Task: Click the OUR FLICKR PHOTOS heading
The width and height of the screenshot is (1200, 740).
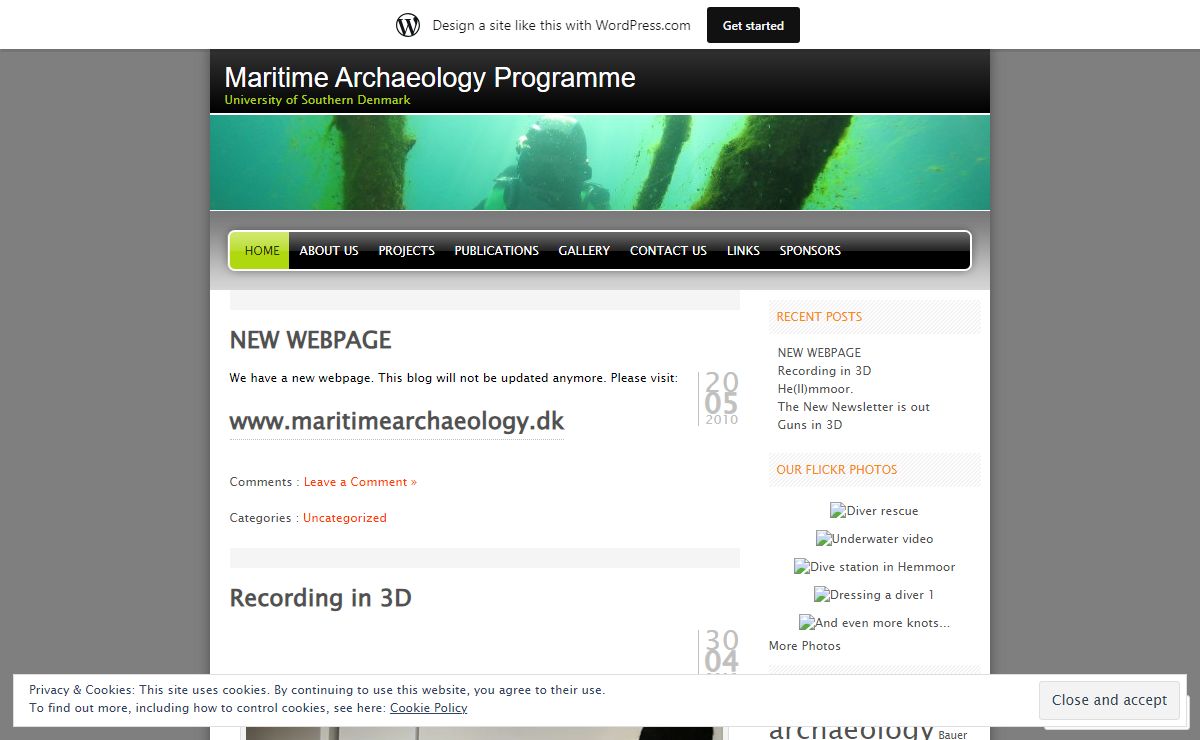Action: pos(836,469)
